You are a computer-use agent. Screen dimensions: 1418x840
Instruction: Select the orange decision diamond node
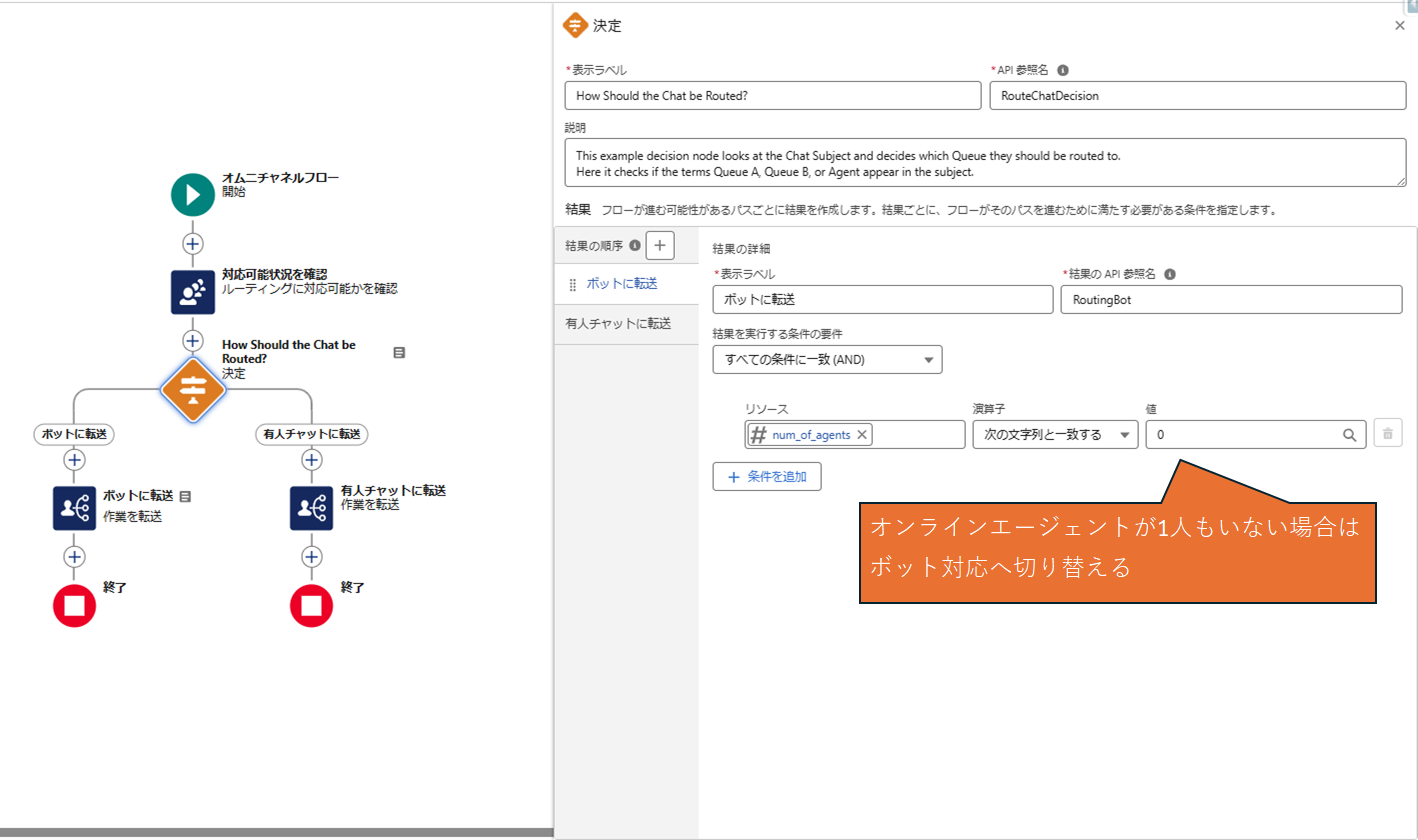pyautogui.click(x=193, y=390)
